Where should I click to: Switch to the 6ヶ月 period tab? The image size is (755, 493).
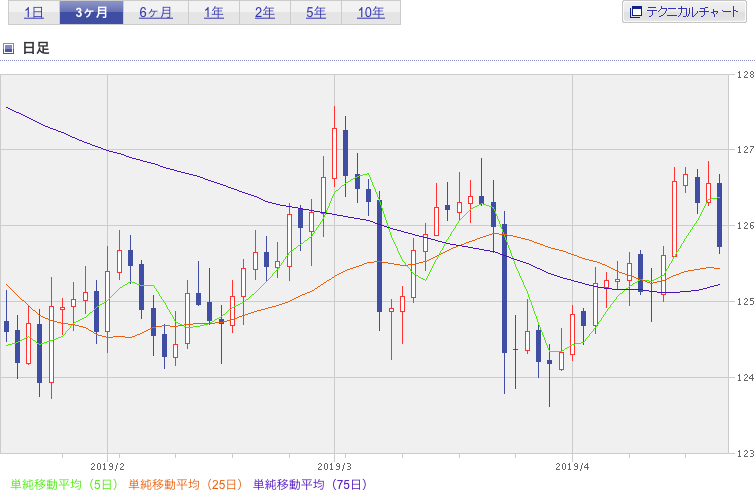pos(156,13)
